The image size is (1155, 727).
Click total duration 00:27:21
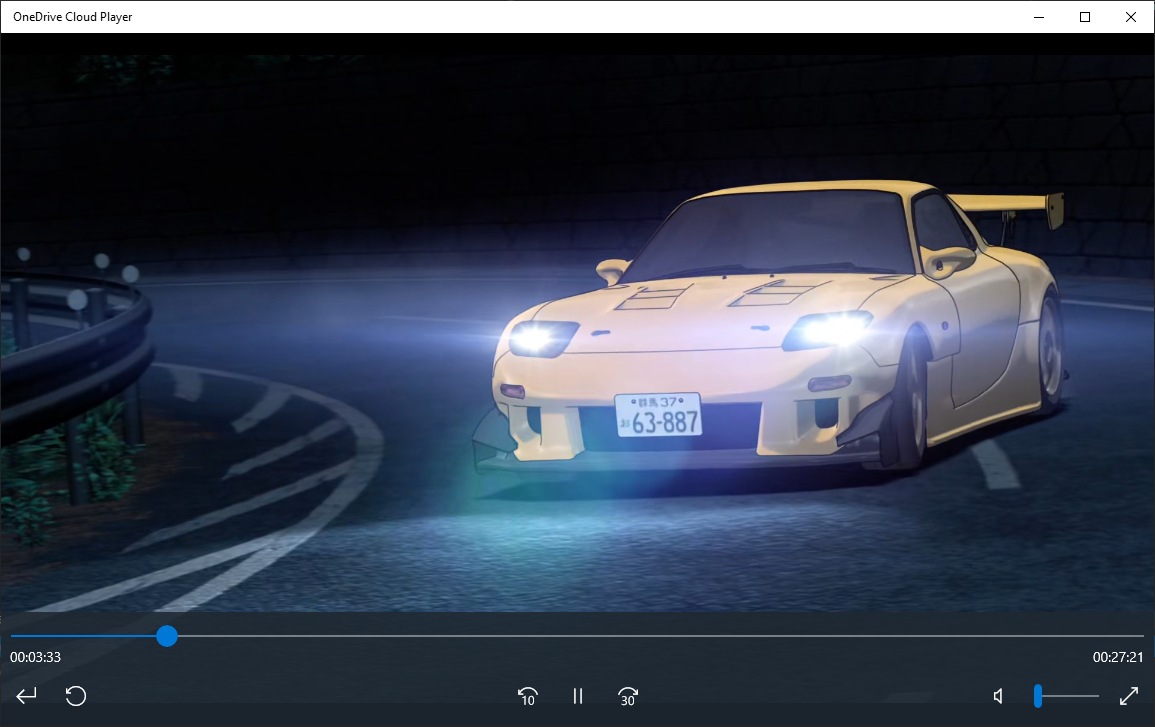coord(1118,657)
